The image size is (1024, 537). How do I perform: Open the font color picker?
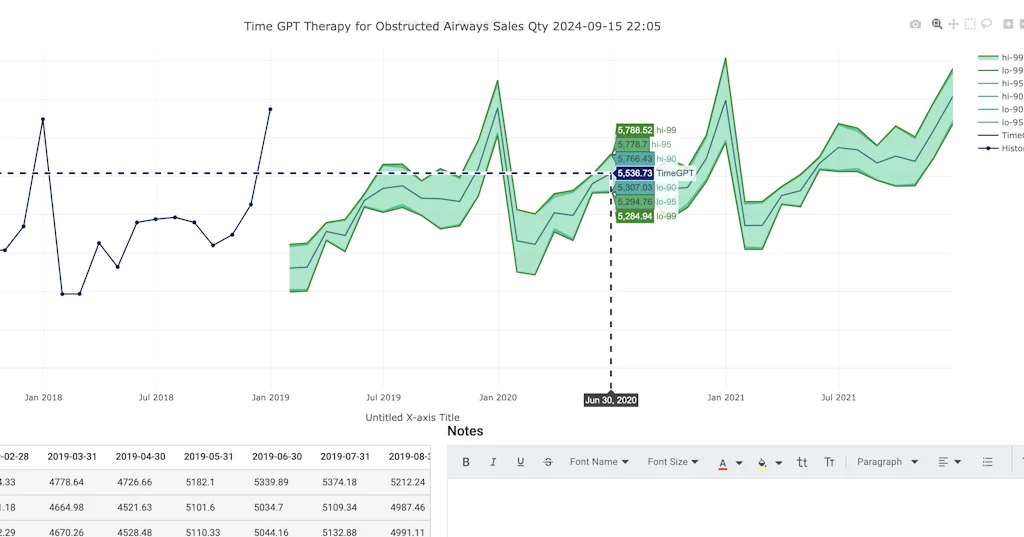723,462
